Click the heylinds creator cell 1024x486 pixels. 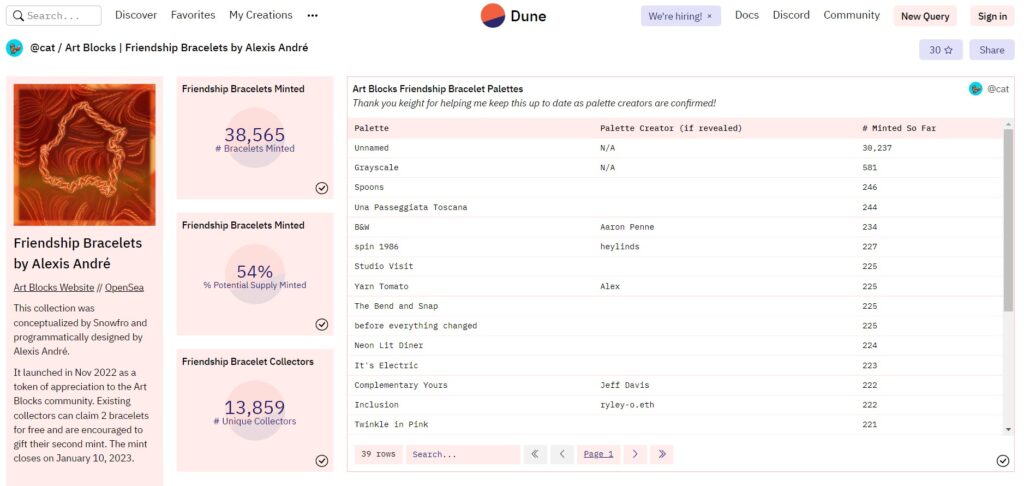pos(620,247)
